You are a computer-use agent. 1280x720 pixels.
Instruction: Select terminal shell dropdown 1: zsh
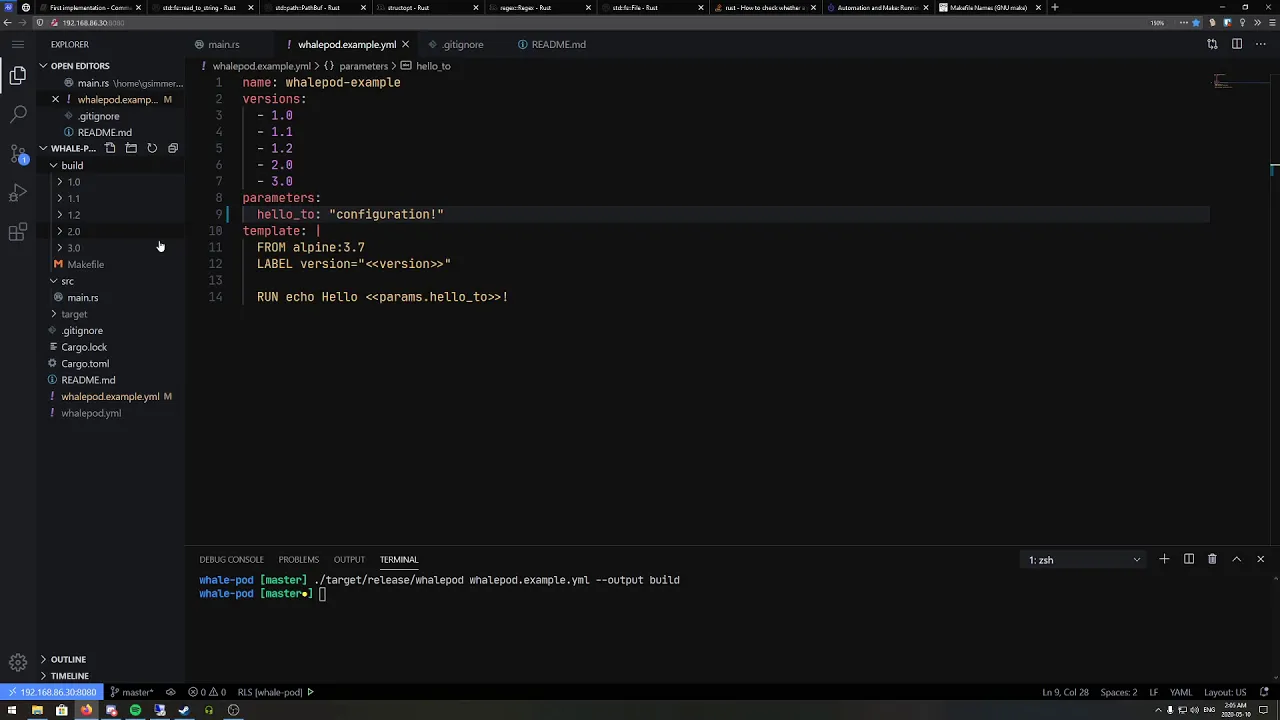click(1084, 560)
